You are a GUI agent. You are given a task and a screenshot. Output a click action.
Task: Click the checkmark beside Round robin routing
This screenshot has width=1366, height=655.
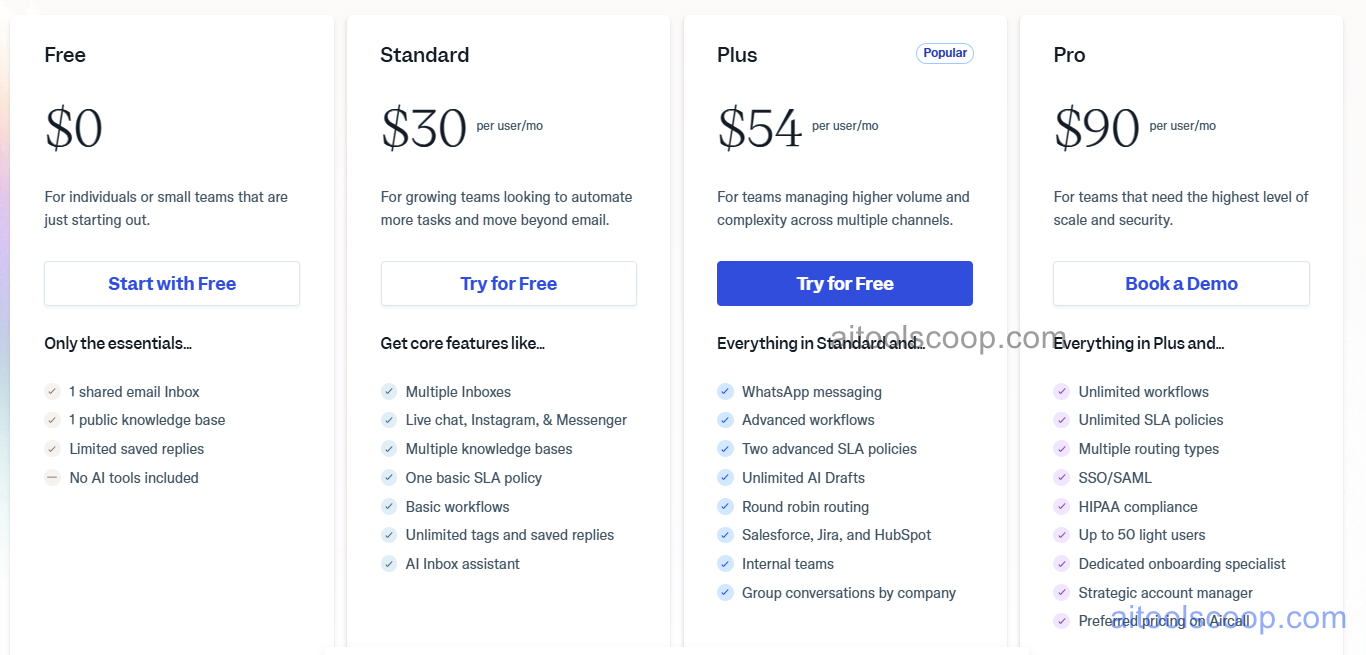pyautogui.click(x=725, y=506)
